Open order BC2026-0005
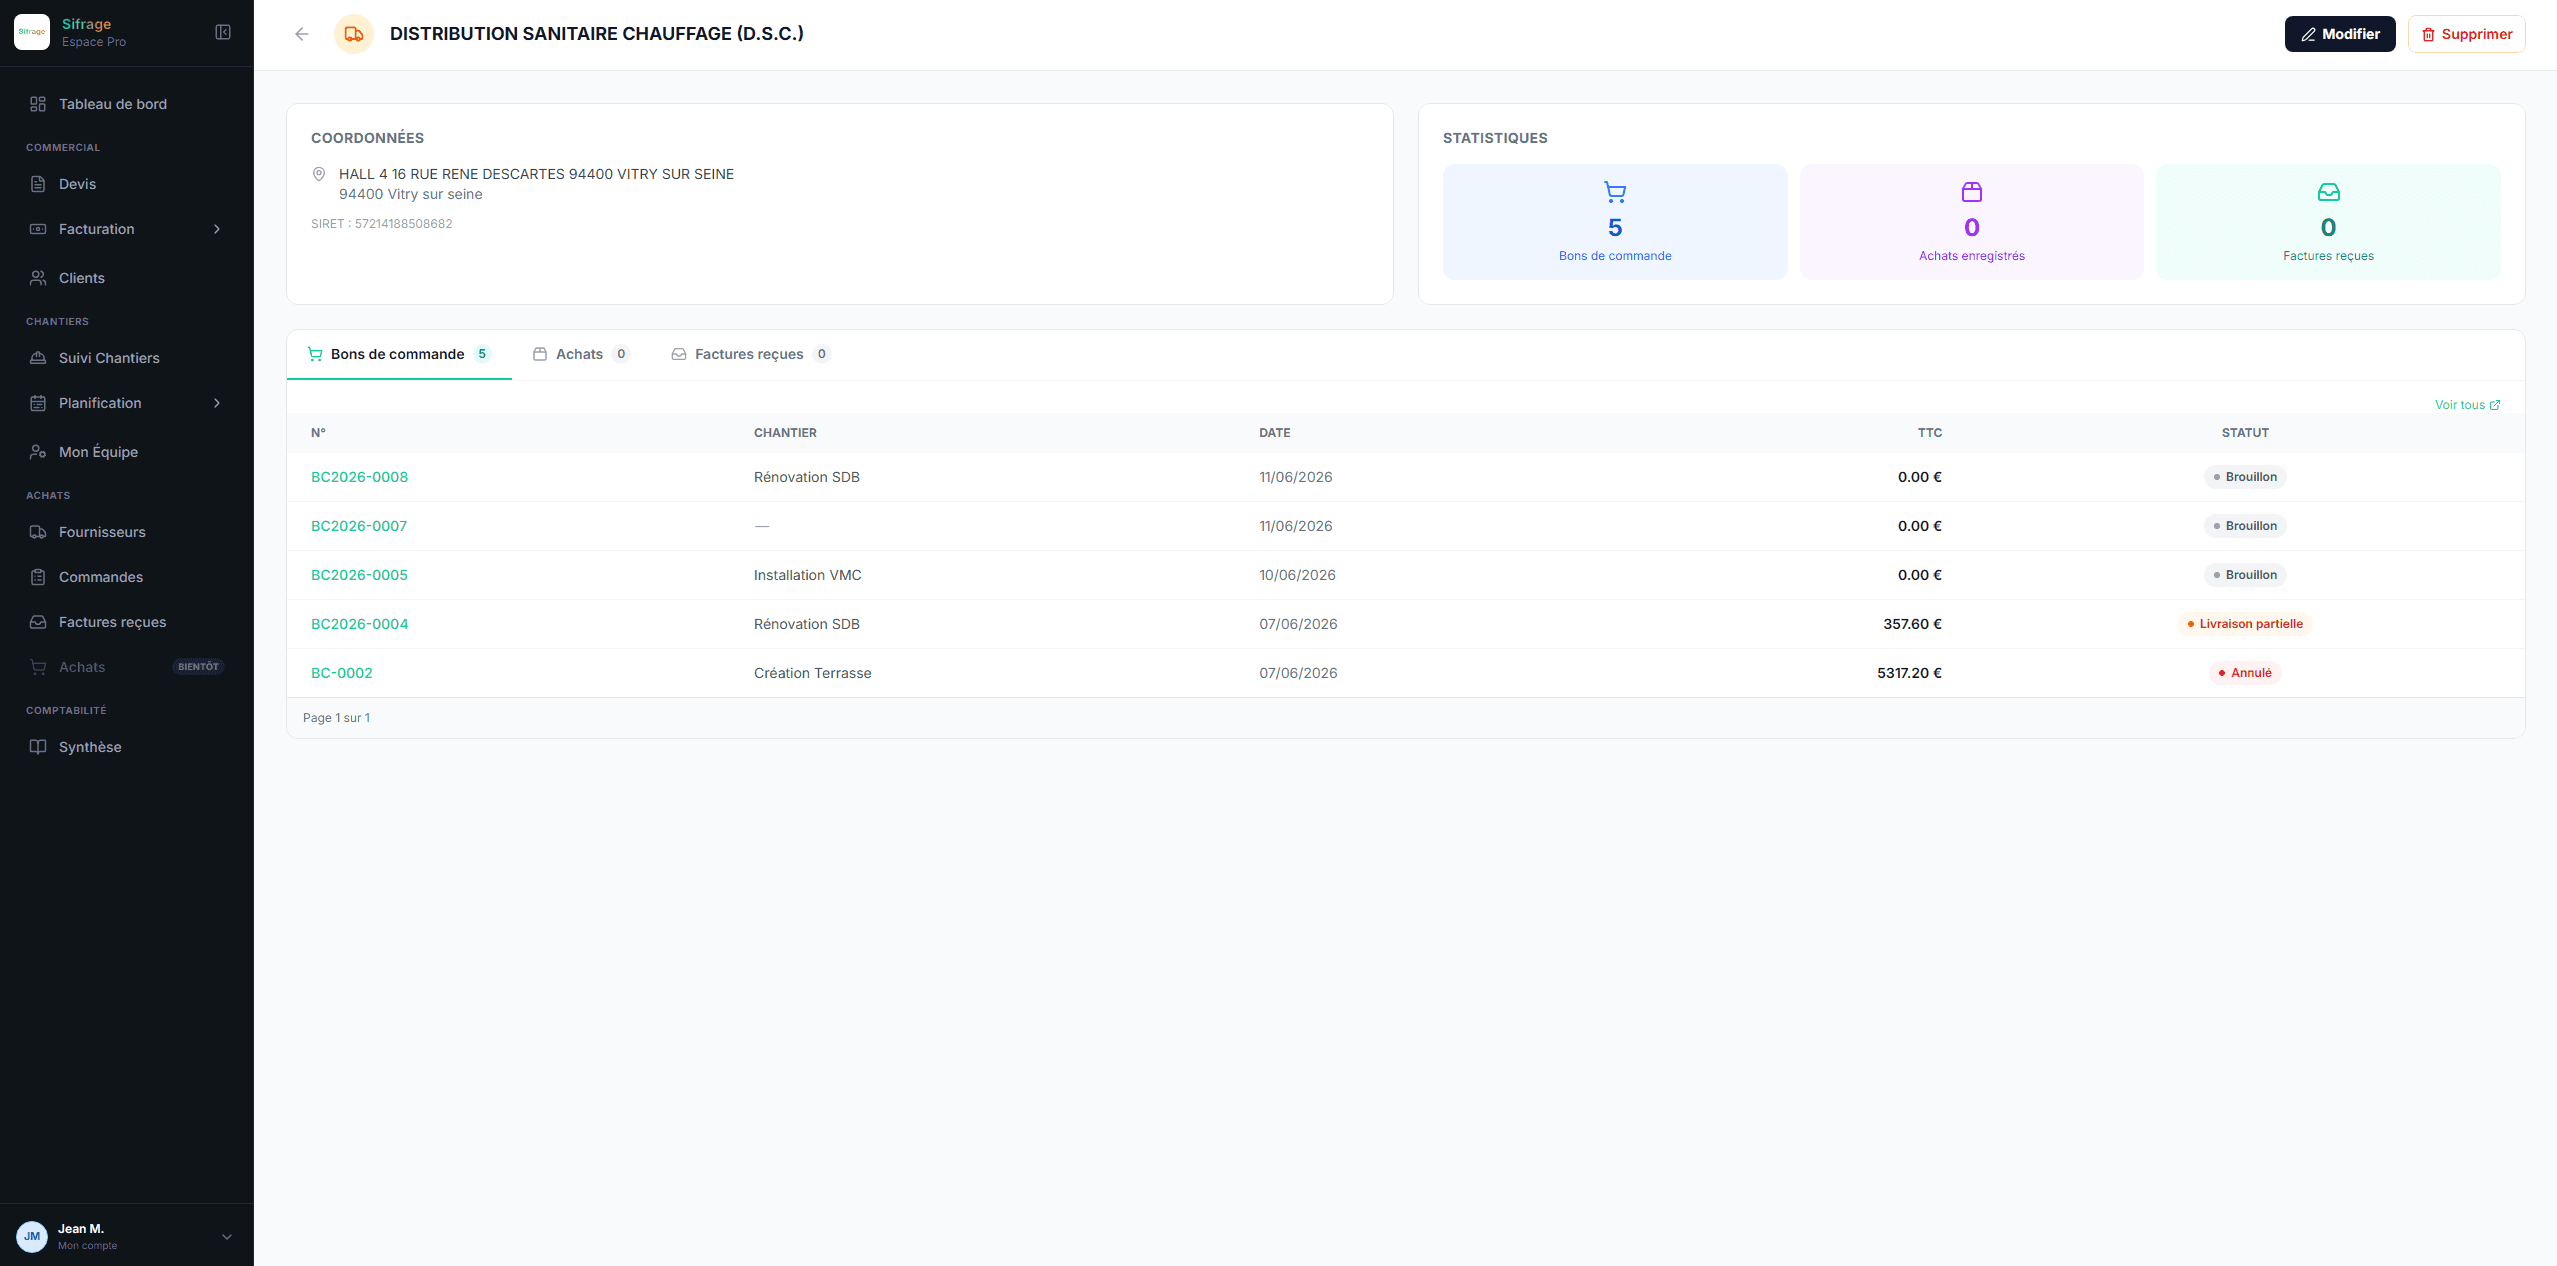The height and width of the screenshot is (1266, 2557). tap(359, 575)
